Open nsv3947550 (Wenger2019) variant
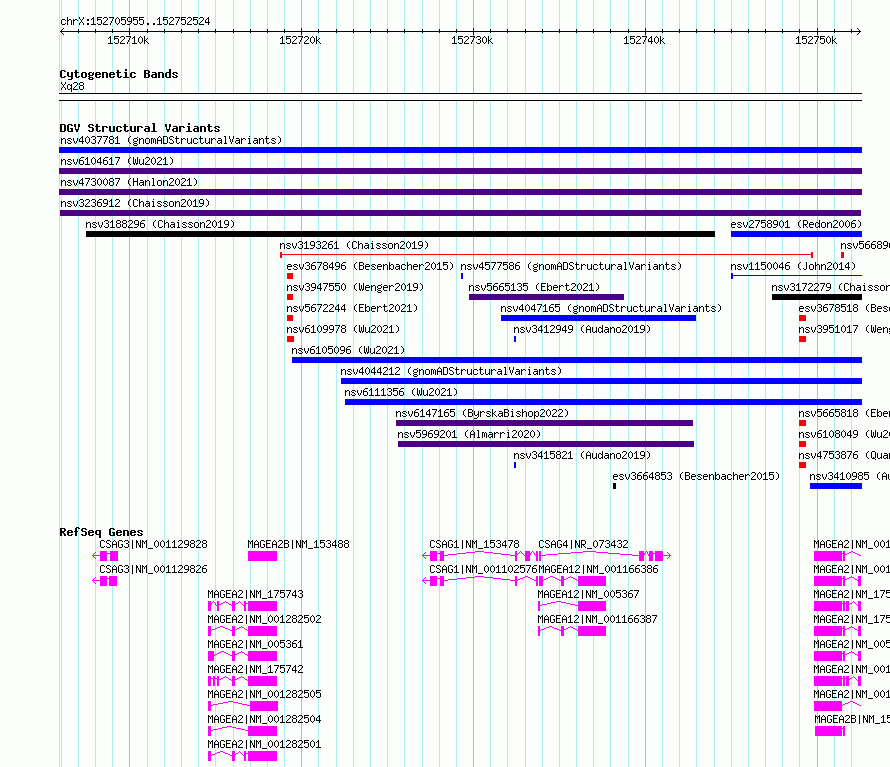The width and height of the screenshot is (890, 767). click(355, 287)
